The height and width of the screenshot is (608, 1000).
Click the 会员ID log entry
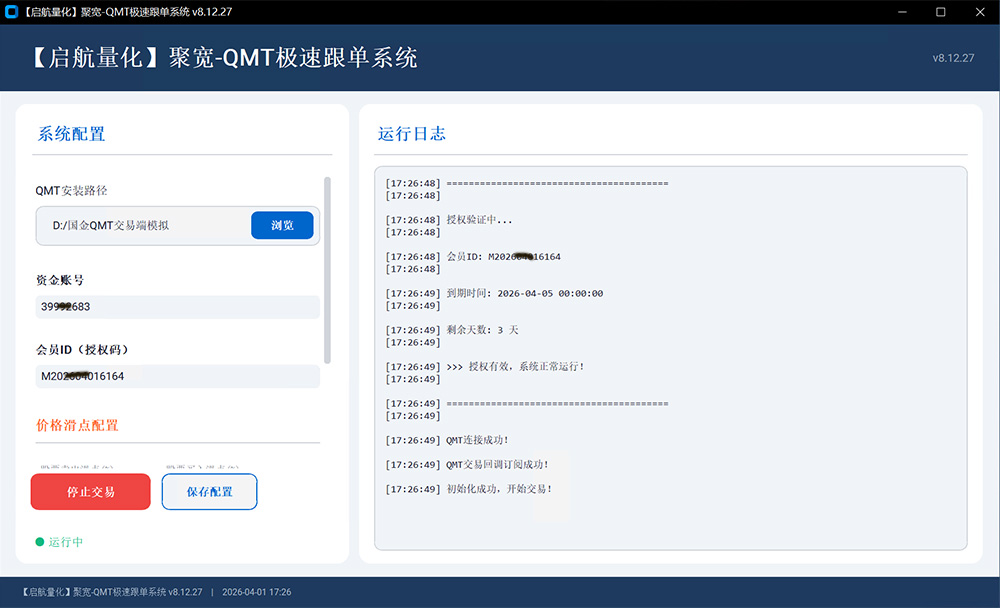(473, 256)
